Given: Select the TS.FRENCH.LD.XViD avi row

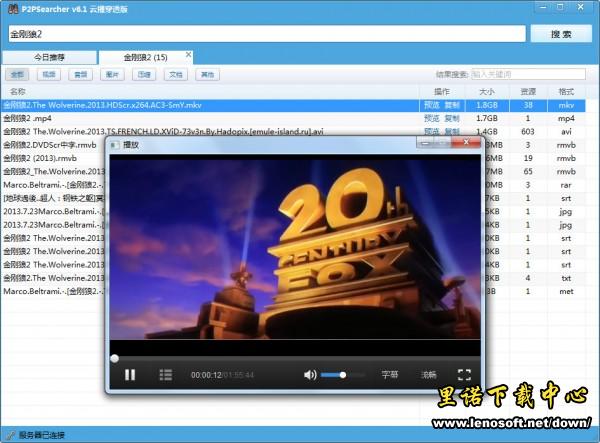Looking at the screenshot, I should [x=293, y=131].
